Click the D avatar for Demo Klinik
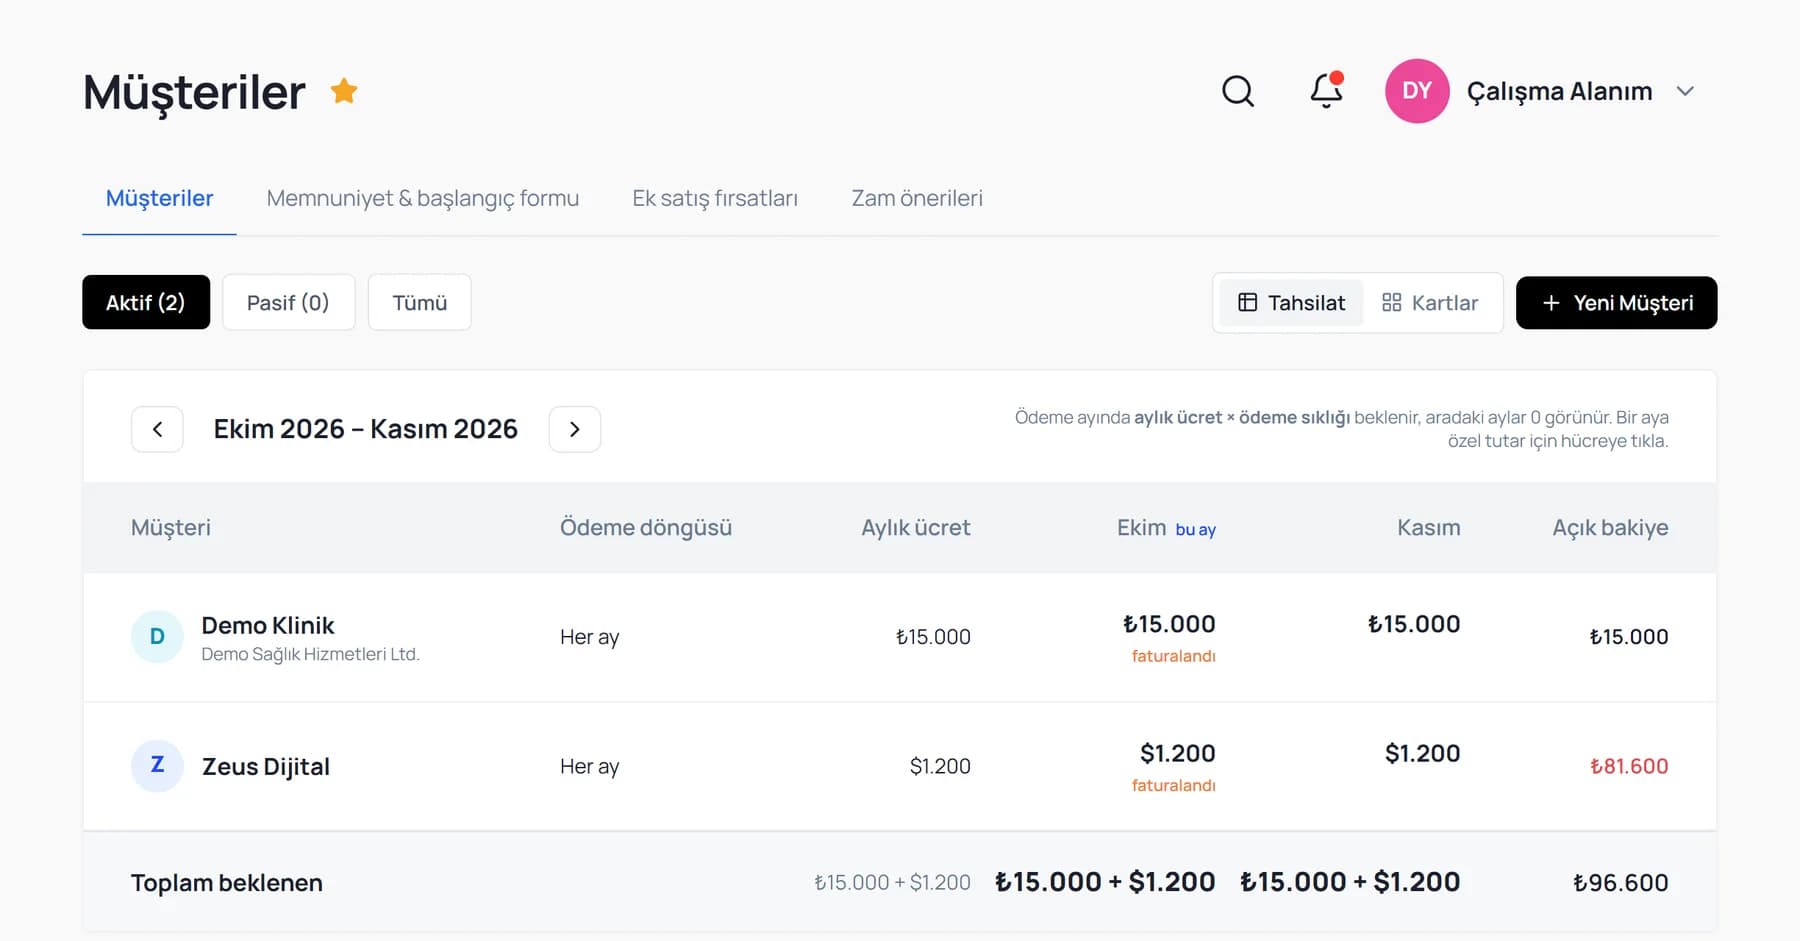This screenshot has width=1800, height=941. (157, 637)
